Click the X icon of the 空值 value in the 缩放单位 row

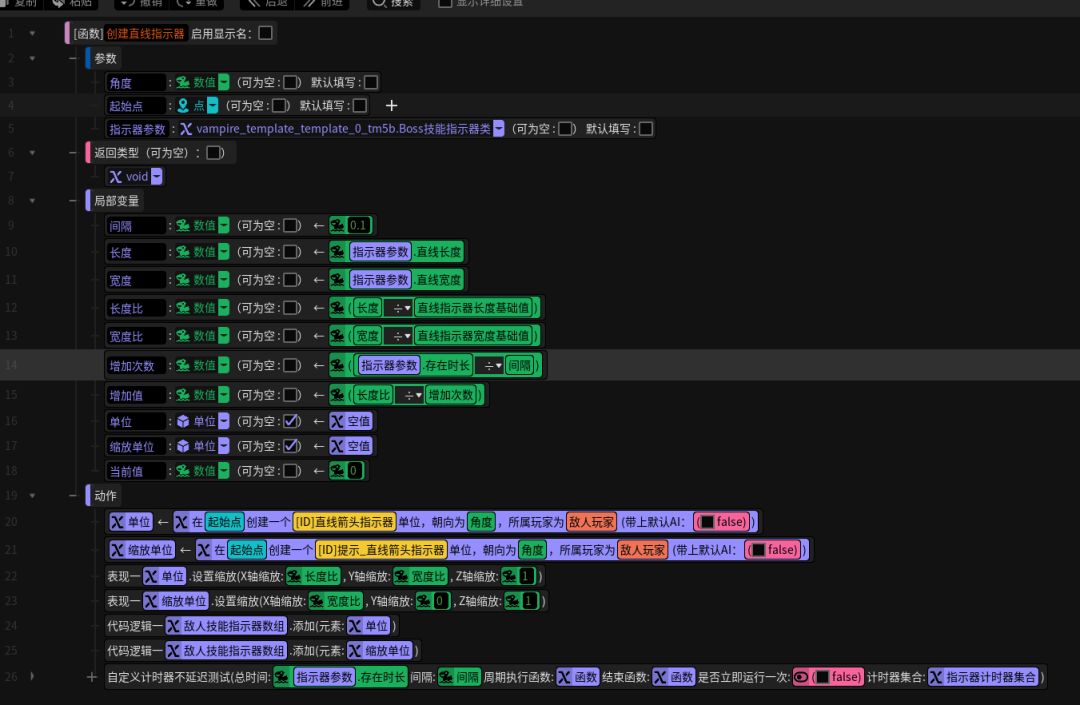pos(337,446)
